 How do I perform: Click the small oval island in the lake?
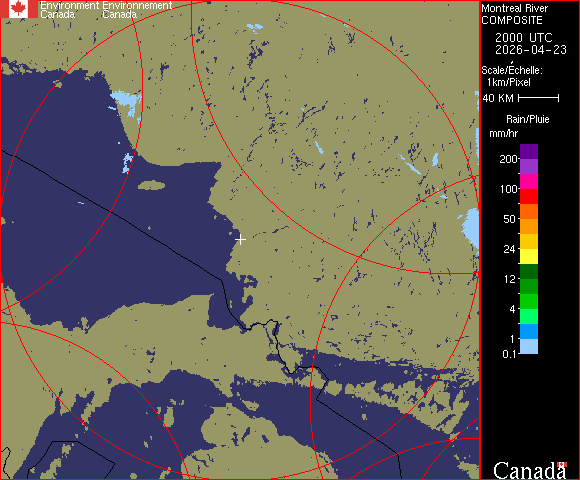pyautogui.click(x=152, y=185)
